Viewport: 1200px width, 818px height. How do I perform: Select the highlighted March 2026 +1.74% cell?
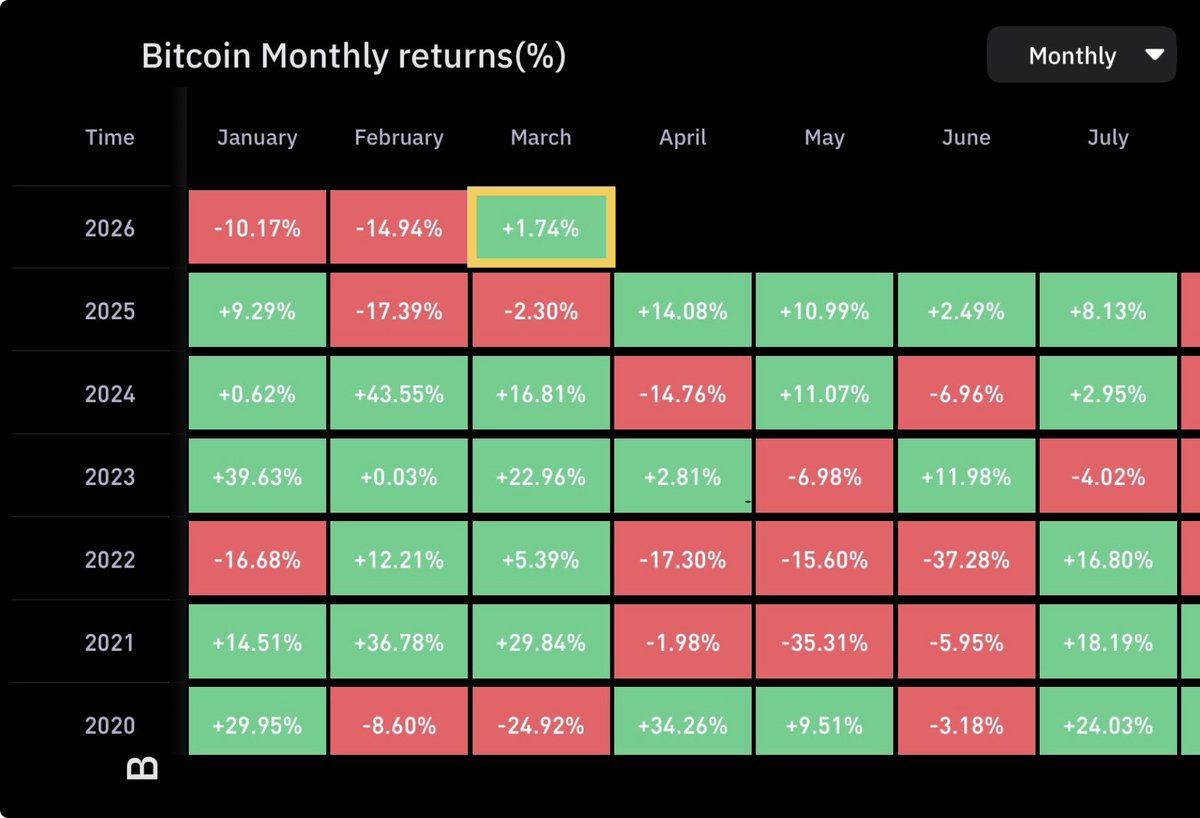point(541,228)
